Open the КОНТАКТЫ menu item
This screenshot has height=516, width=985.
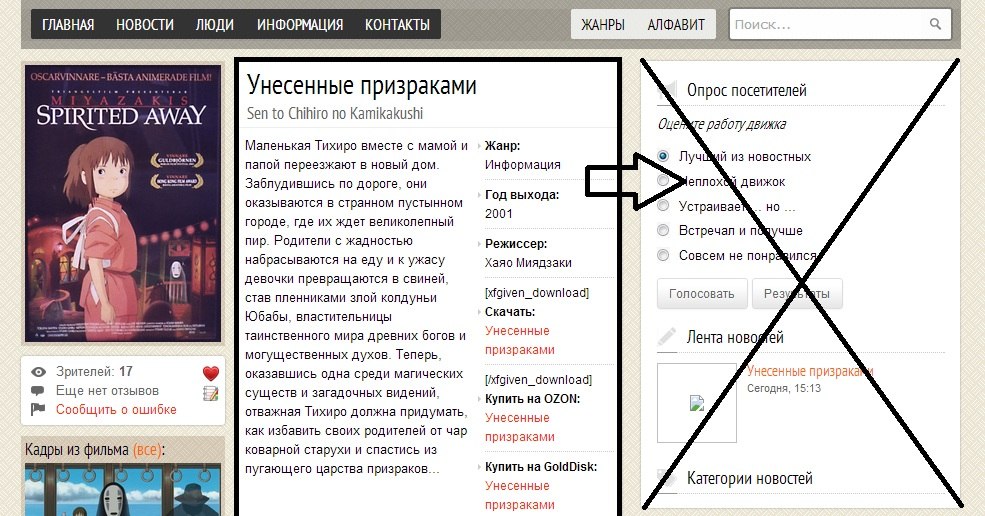[x=398, y=25]
